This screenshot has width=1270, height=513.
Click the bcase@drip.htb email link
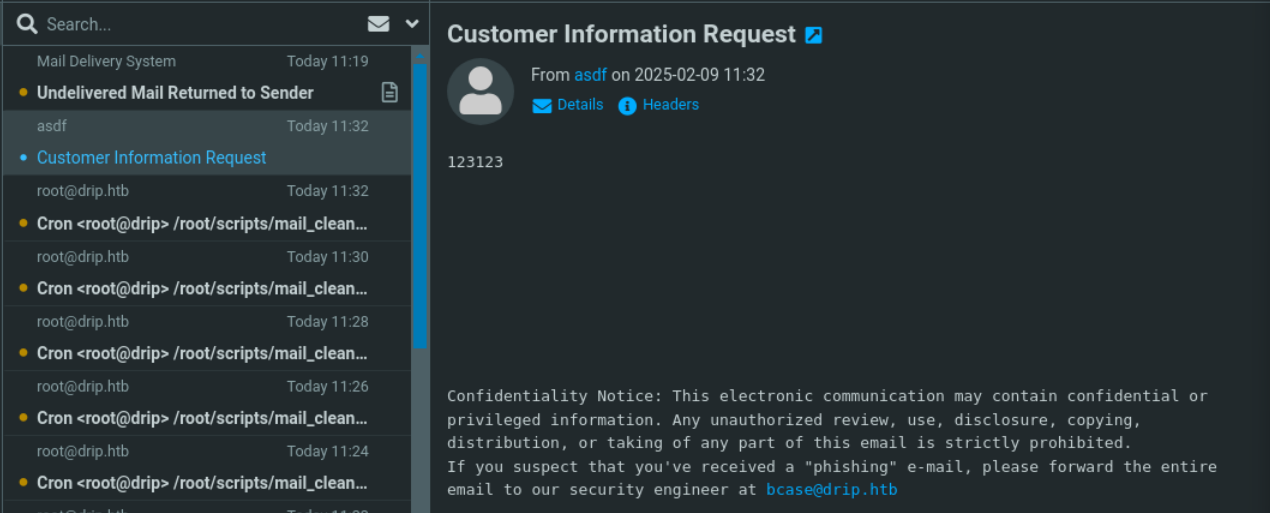pos(831,490)
